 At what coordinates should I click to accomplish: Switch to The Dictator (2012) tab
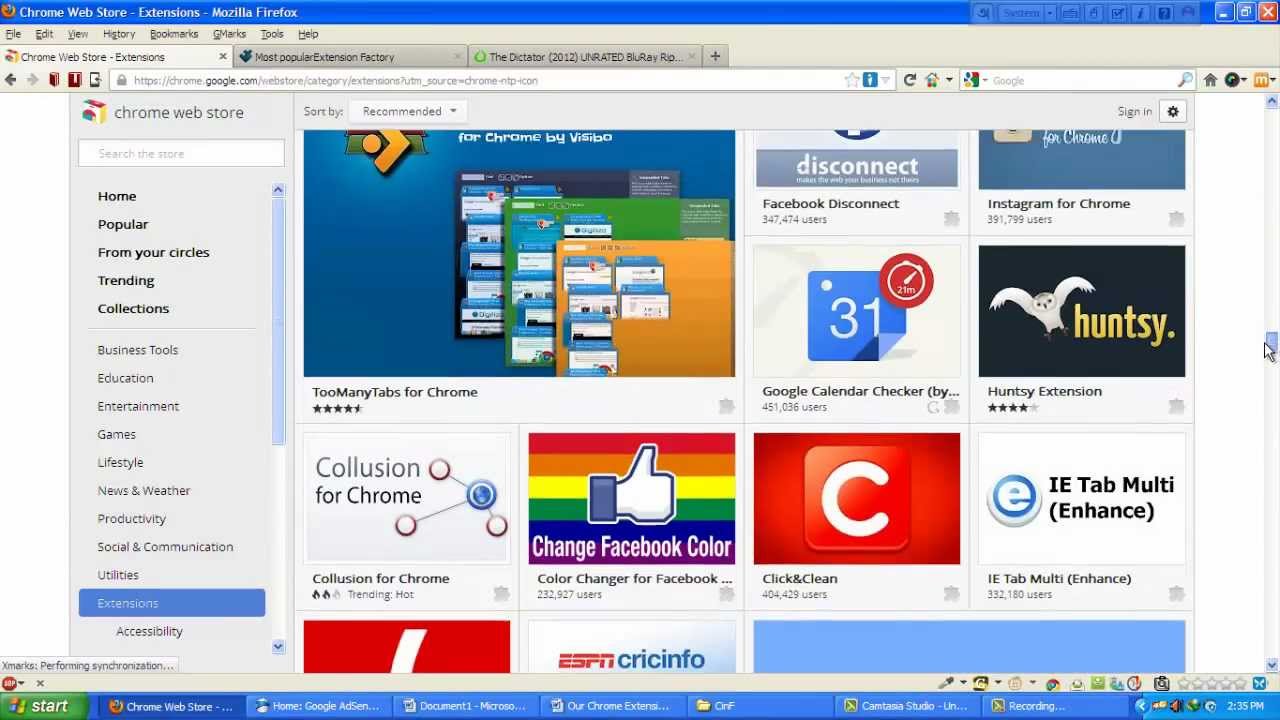pos(585,57)
